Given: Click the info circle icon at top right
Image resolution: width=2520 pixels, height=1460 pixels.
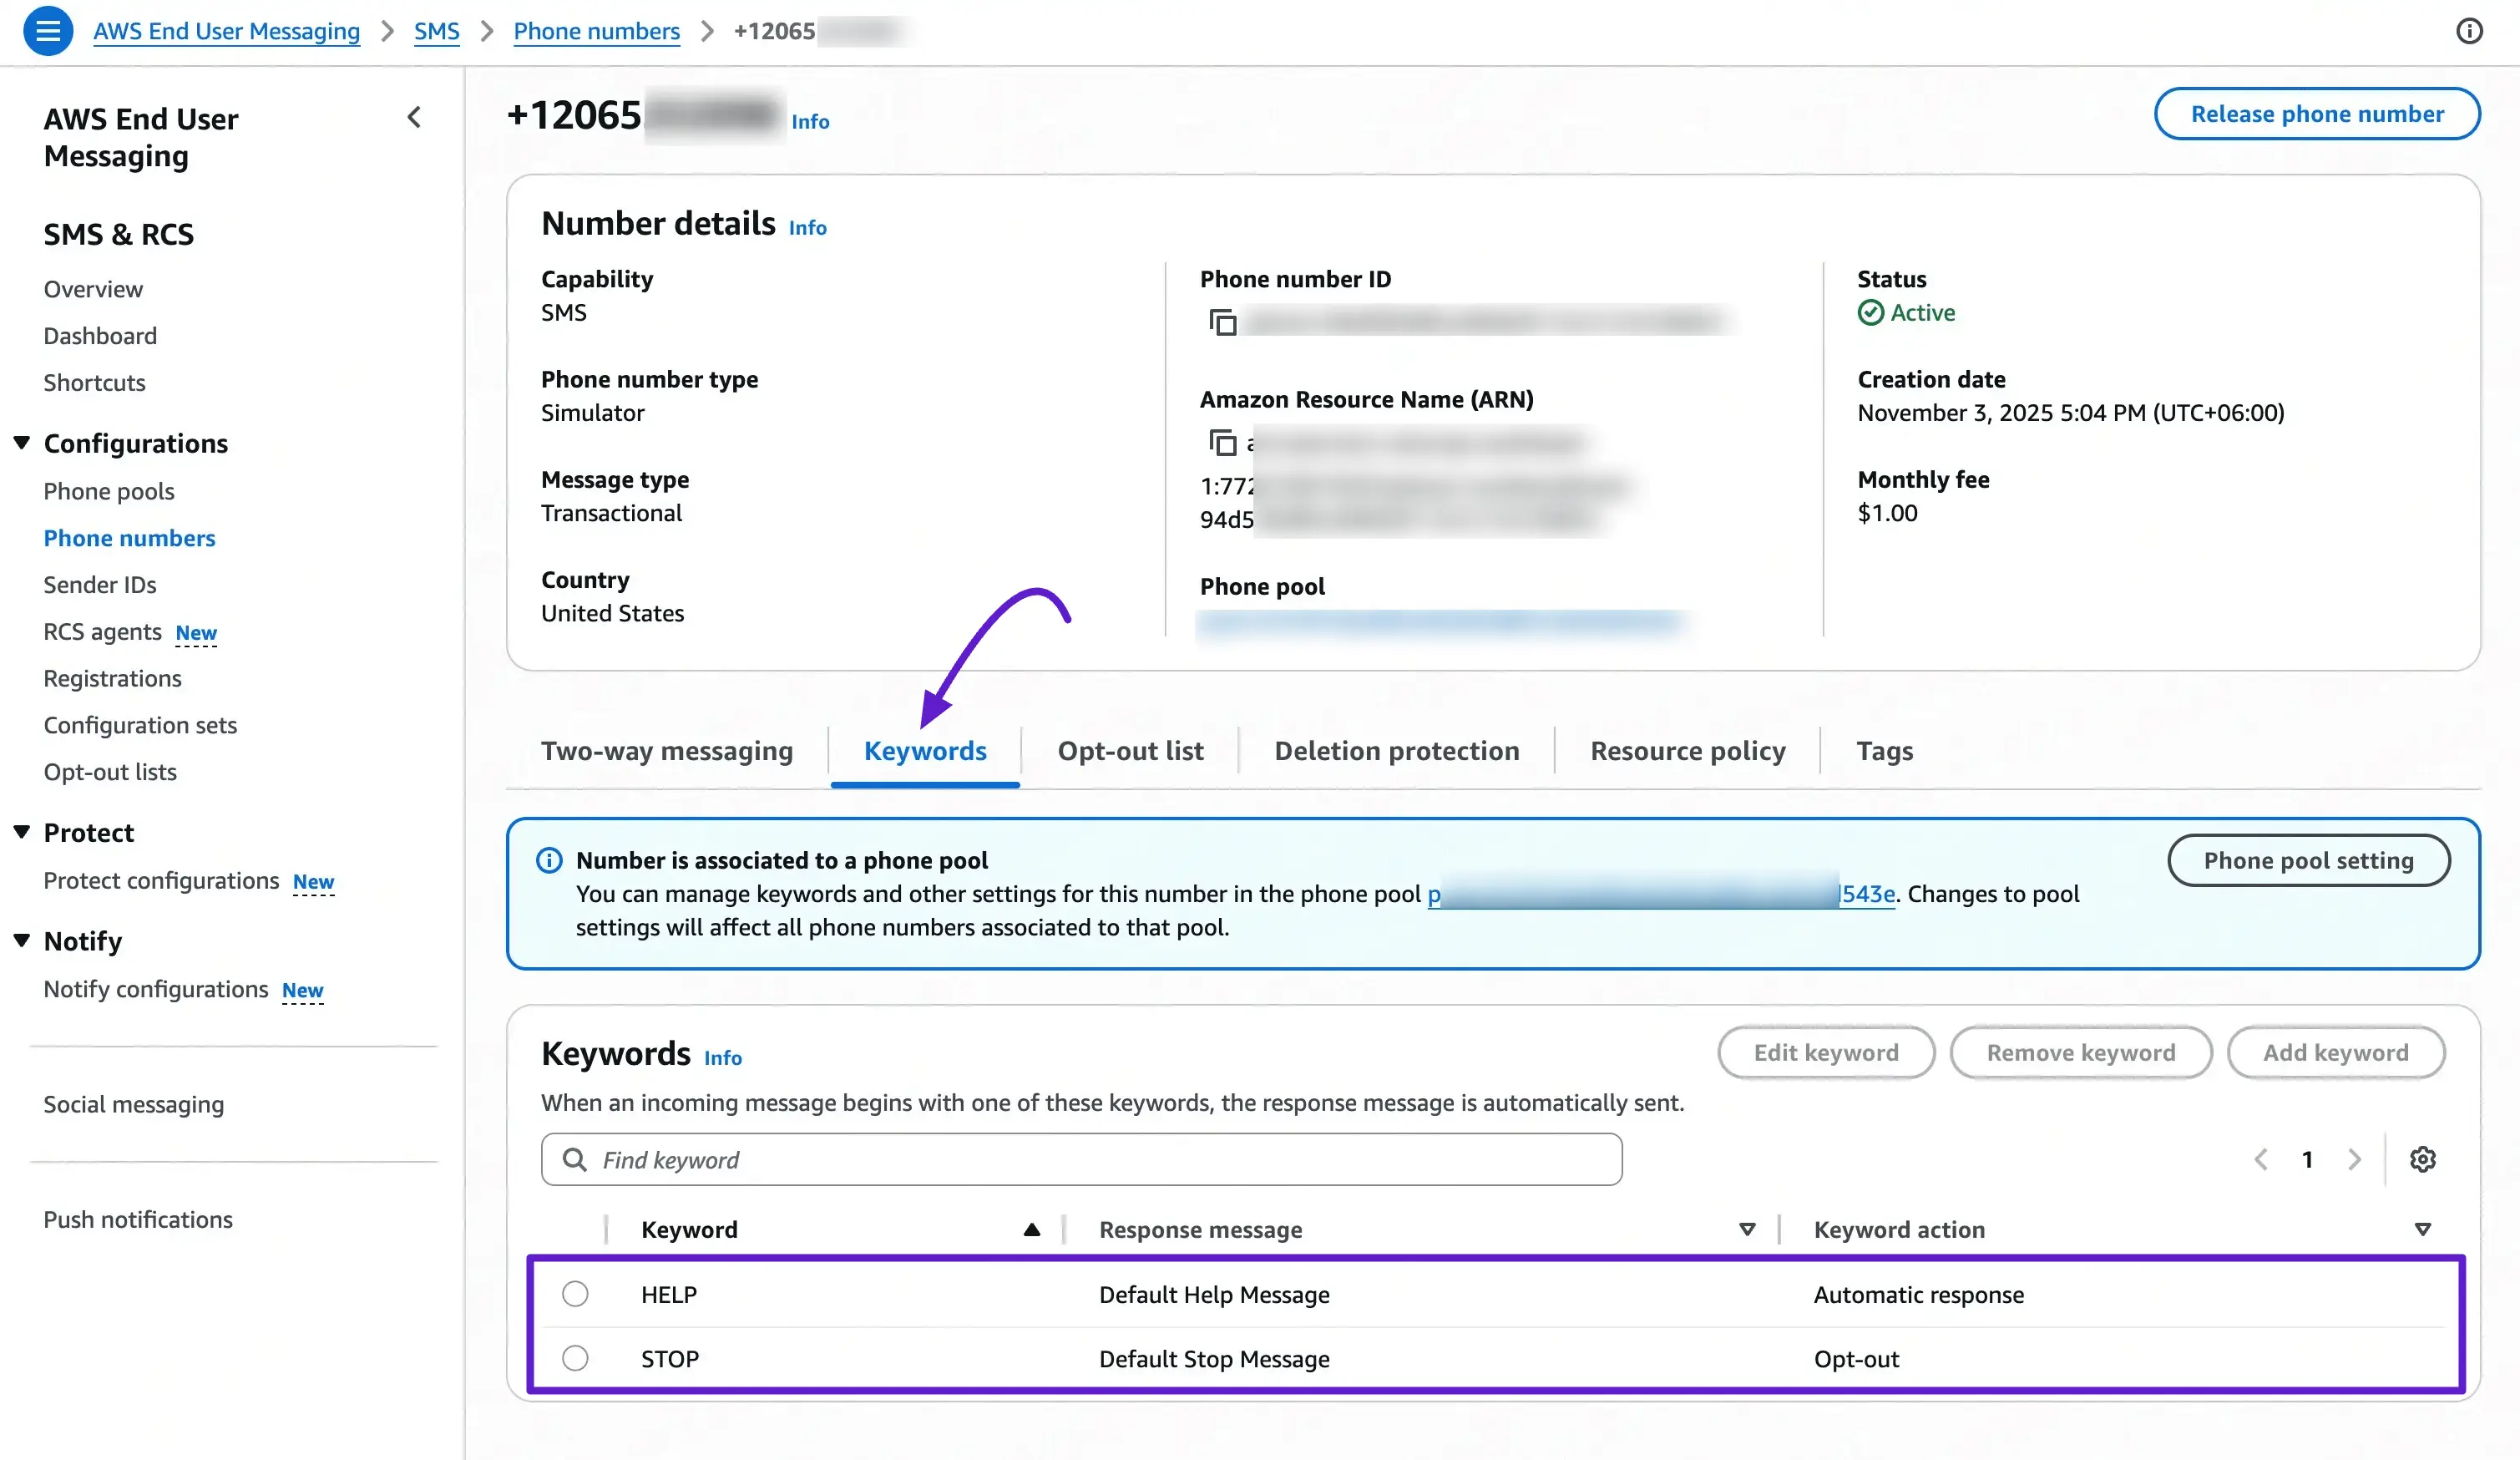Looking at the screenshot, I should (x=2469, y=31).
